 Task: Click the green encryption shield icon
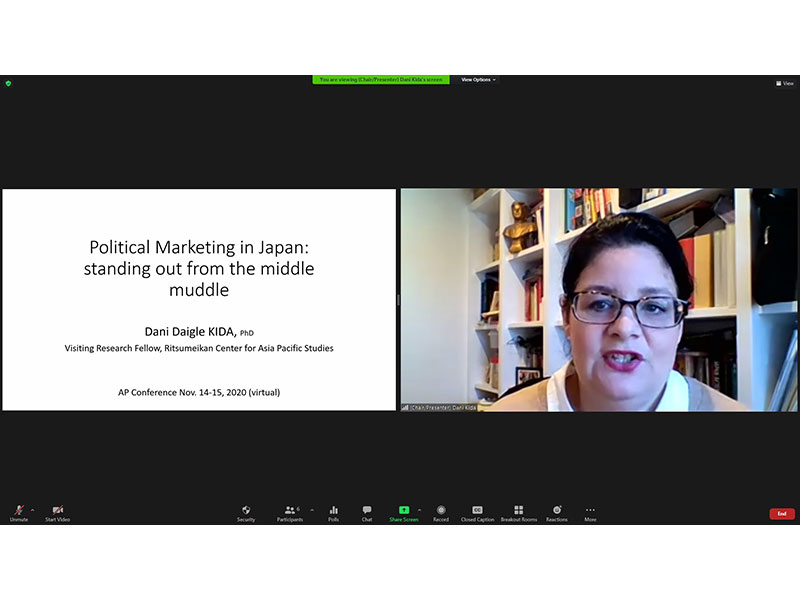[x=8, y=83]
